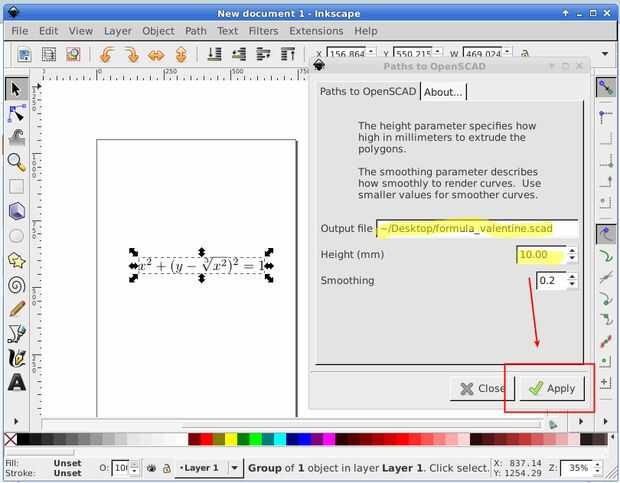Select the 3D Box tool
This screenshot has width=620, height=483.
click(16, 211)
